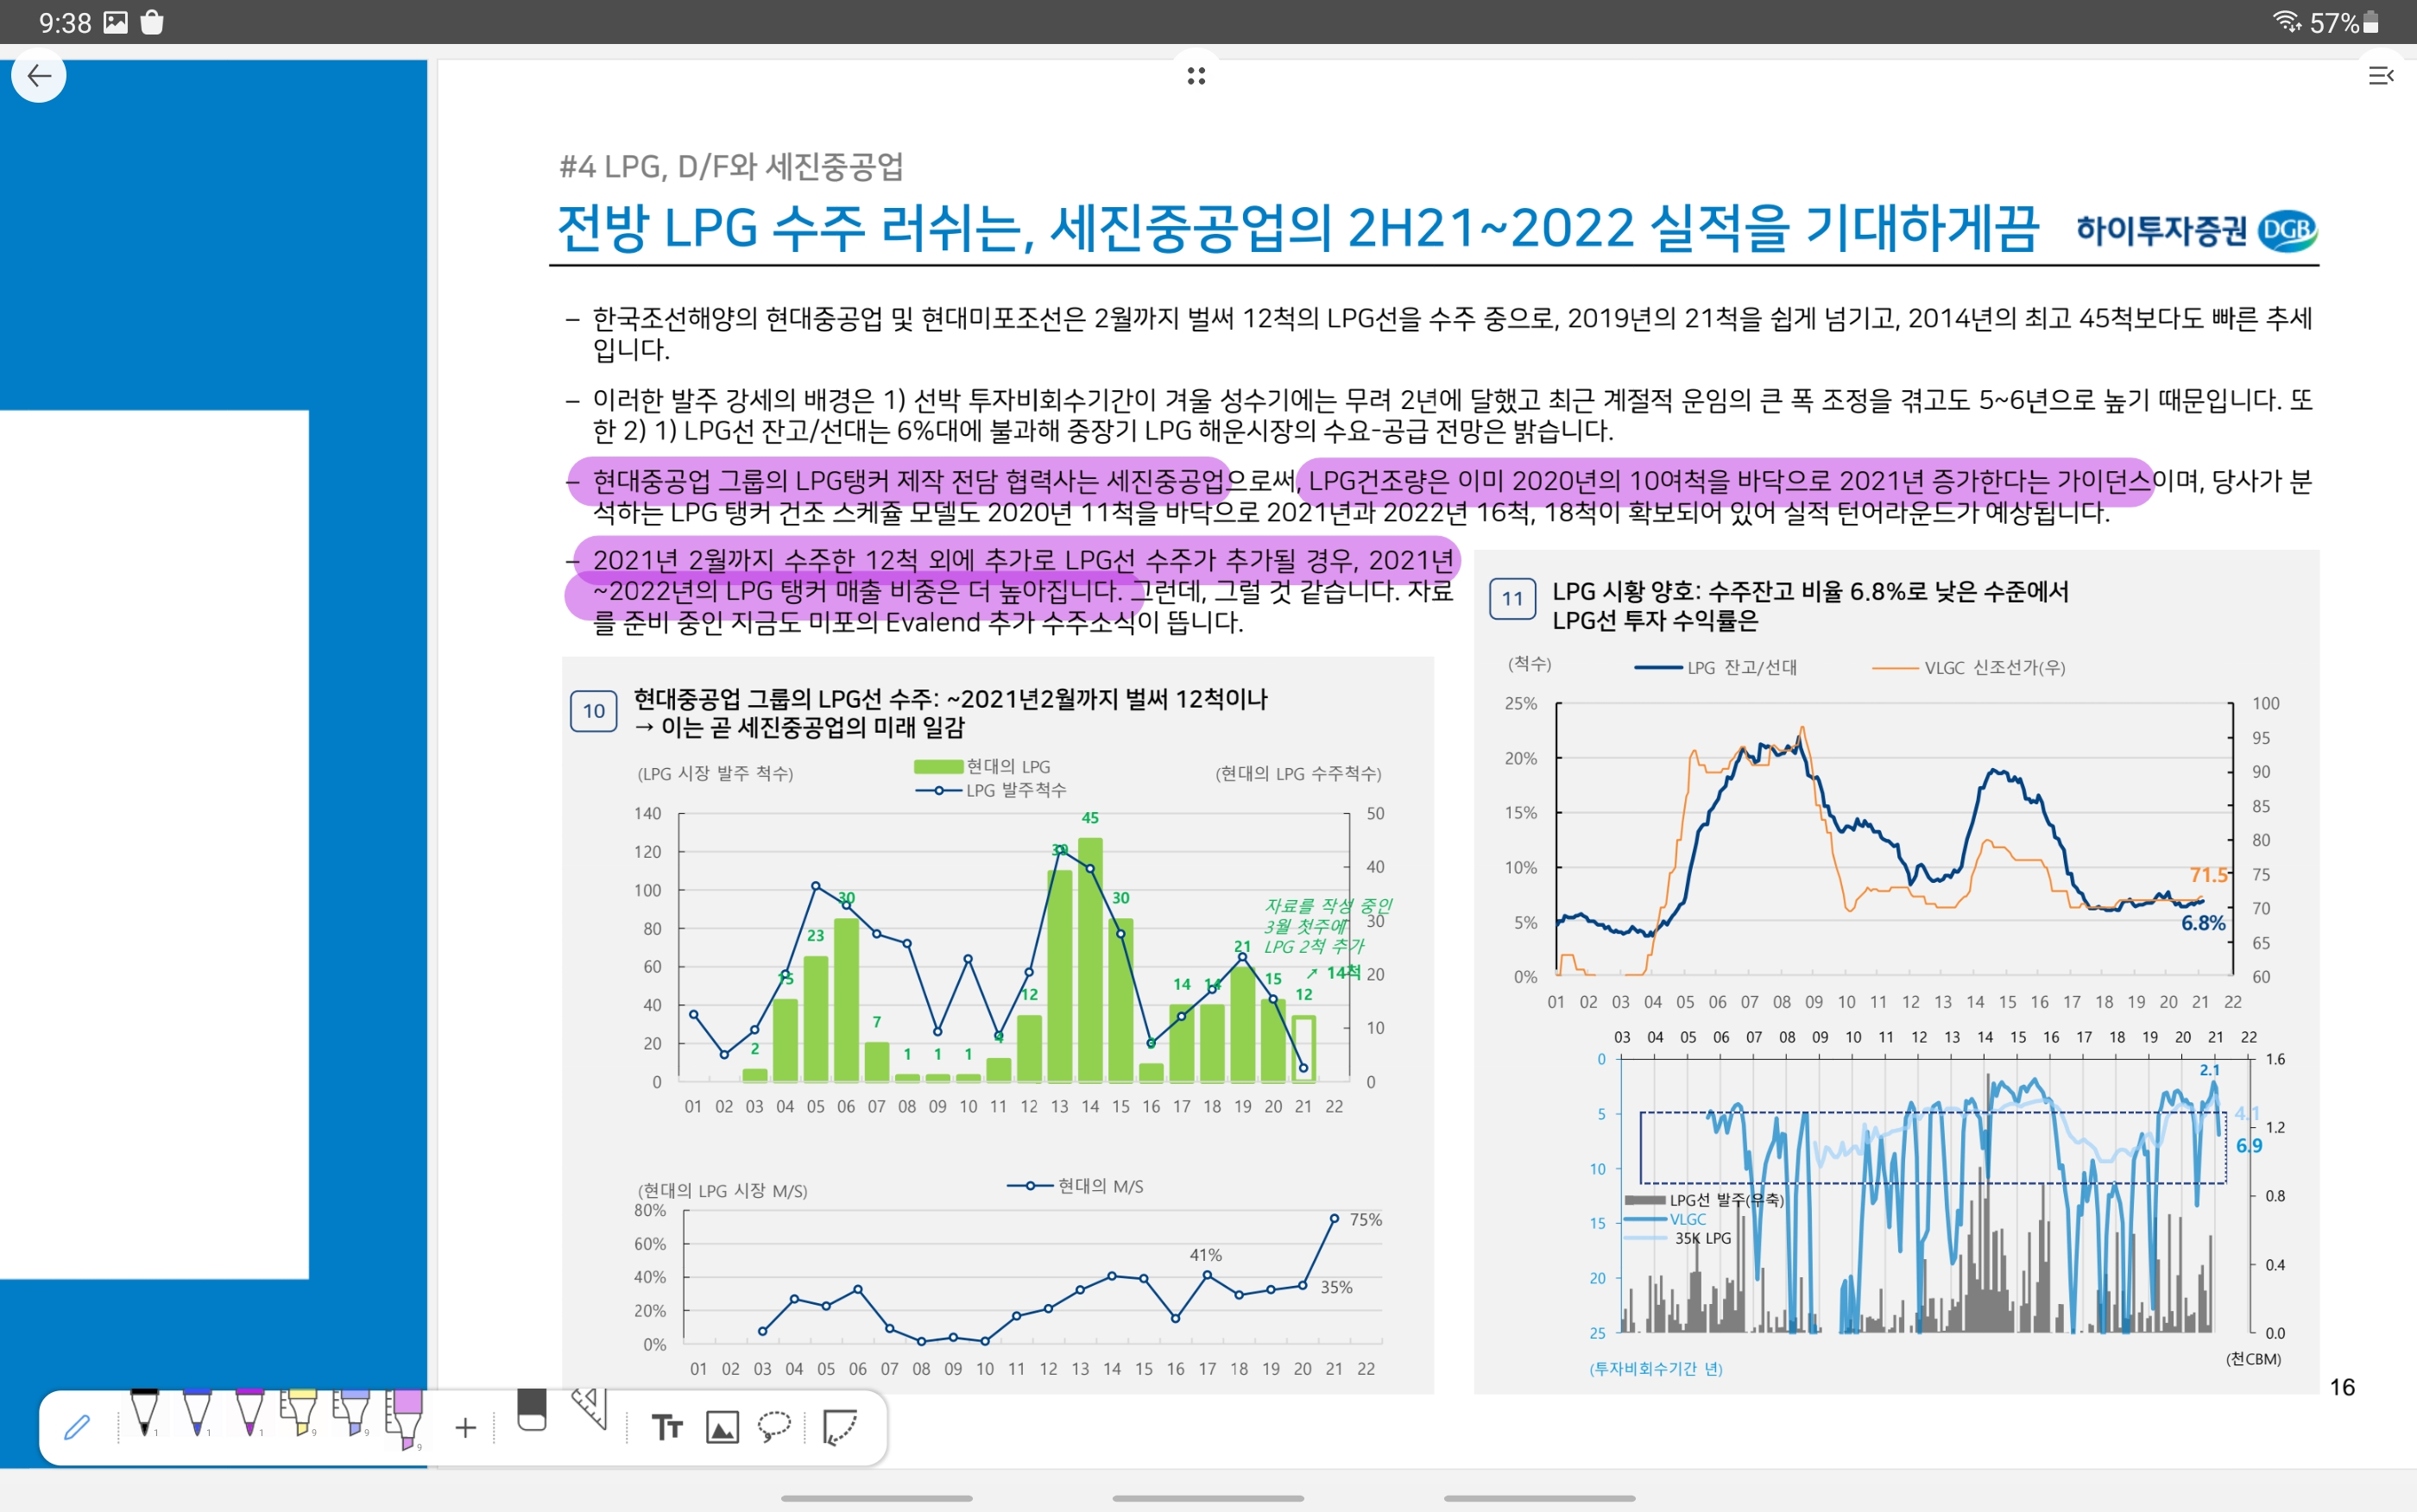The height and width of the screenshot is (1512, 2417).
Task: Open the gallery notification in status bar
Action: [x=116, y=22]
